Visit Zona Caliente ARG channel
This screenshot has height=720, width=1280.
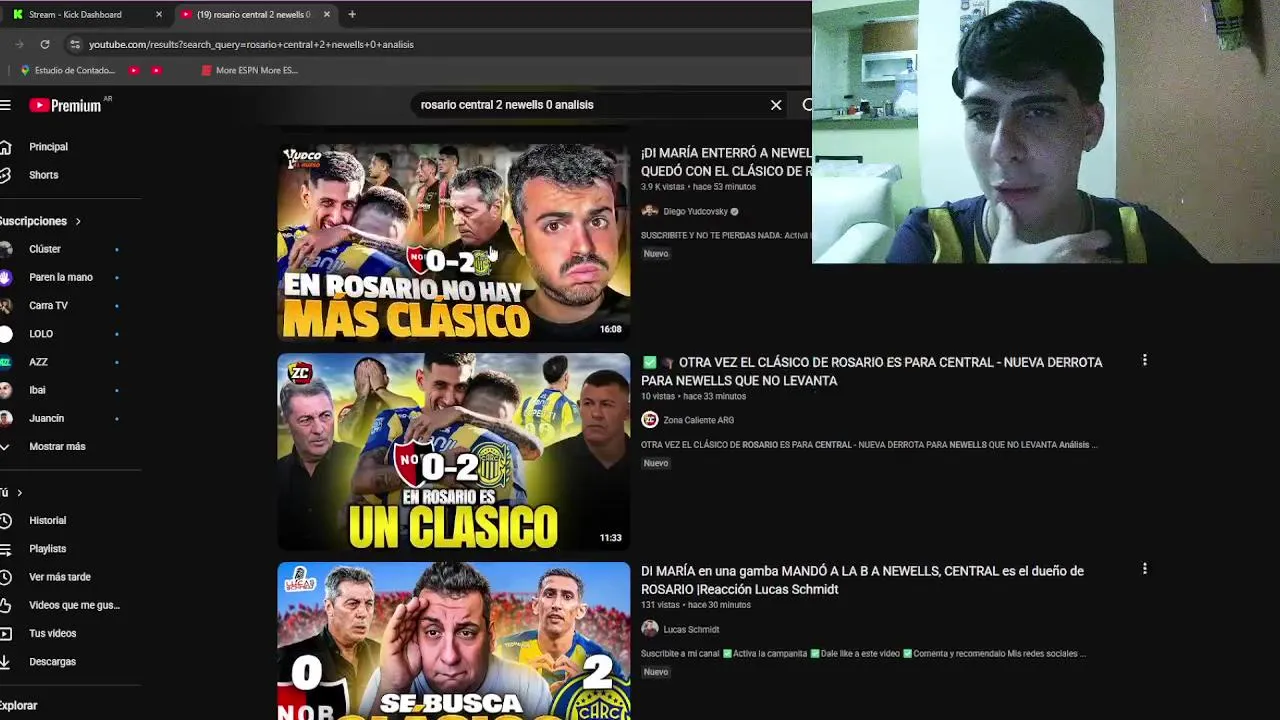698,420
